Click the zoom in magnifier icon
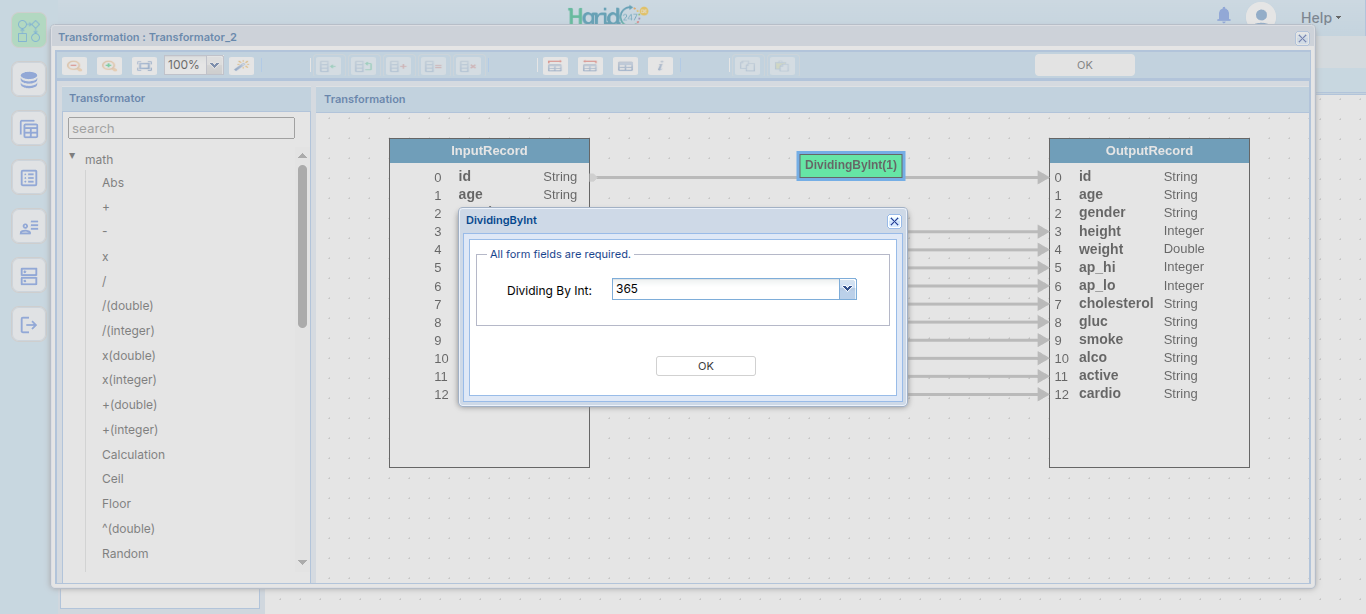The width and height of the screenshot is (1366, 614). tap(110, 66)
